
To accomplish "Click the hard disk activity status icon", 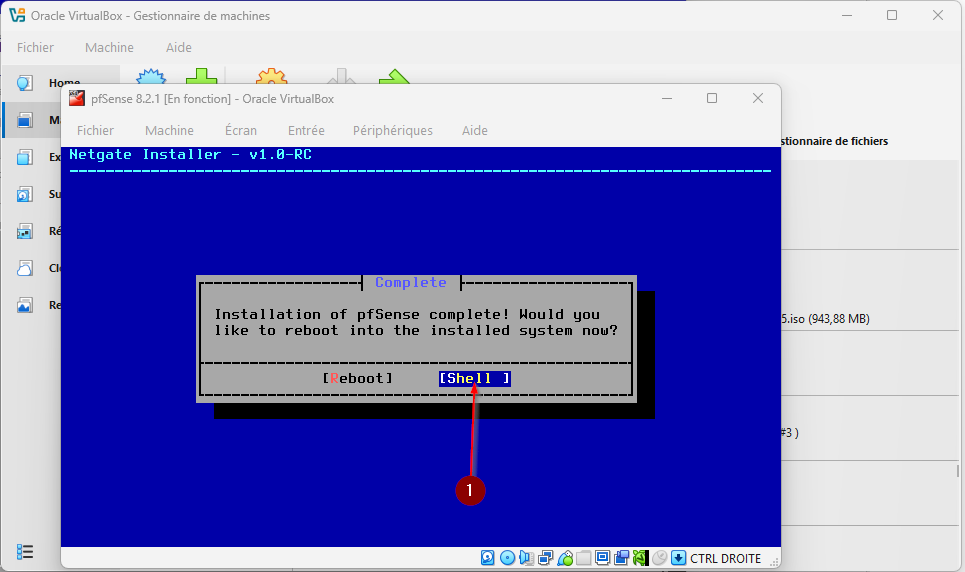I will coord(488,558).
